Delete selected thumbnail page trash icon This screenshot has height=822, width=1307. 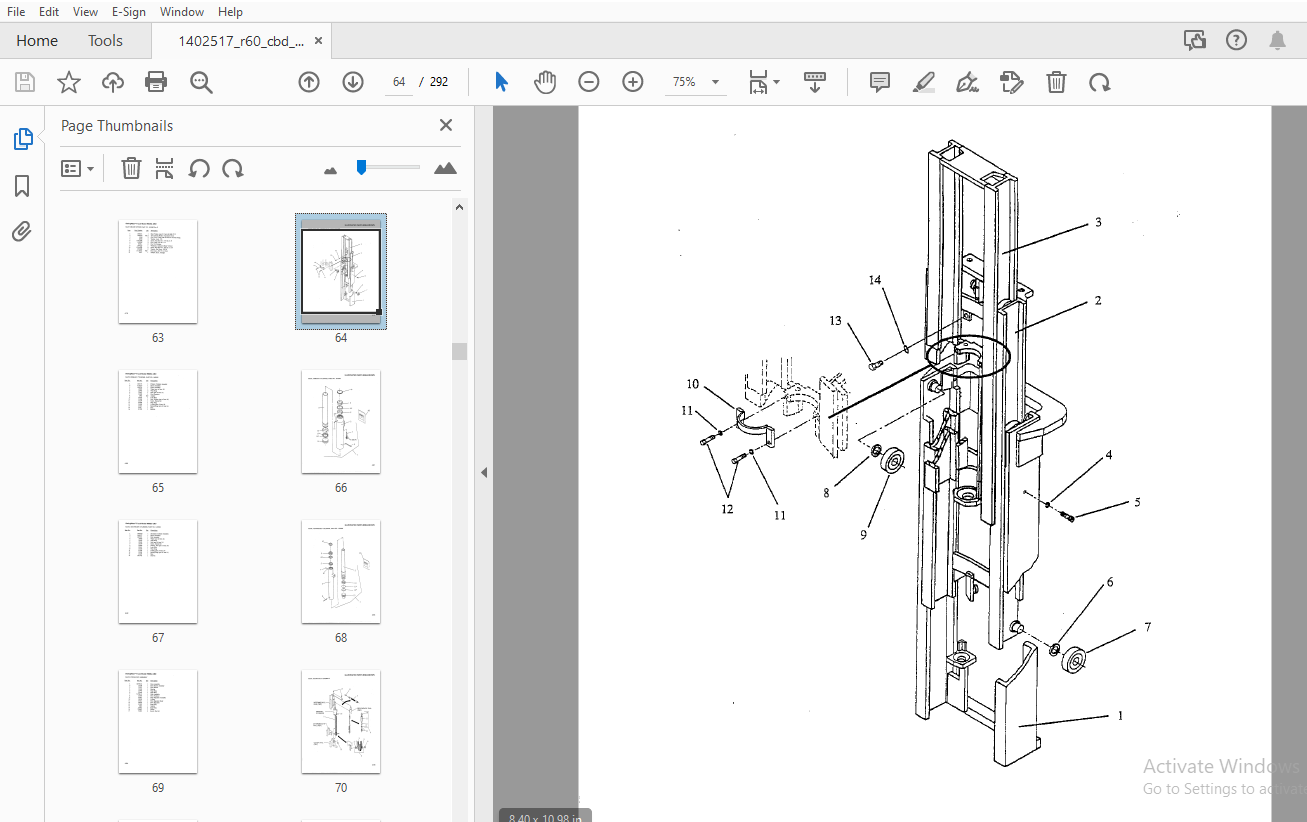point(131,168)
